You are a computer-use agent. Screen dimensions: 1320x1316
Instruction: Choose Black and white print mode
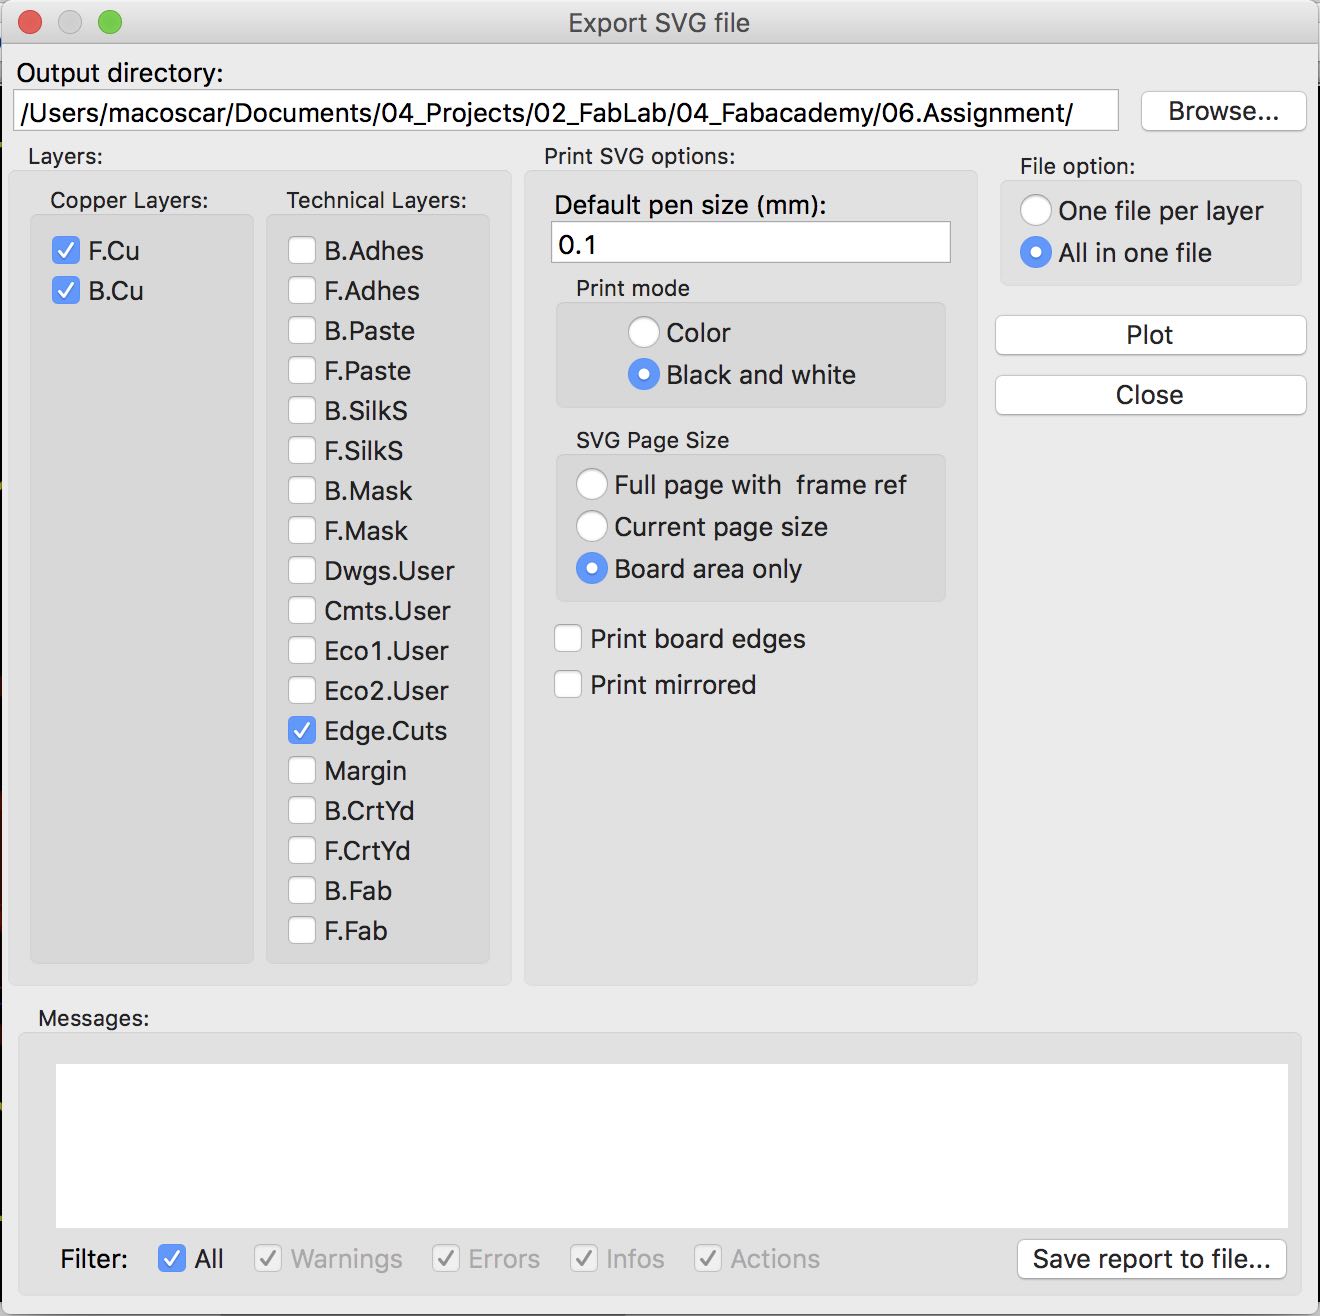pos(643,374)
